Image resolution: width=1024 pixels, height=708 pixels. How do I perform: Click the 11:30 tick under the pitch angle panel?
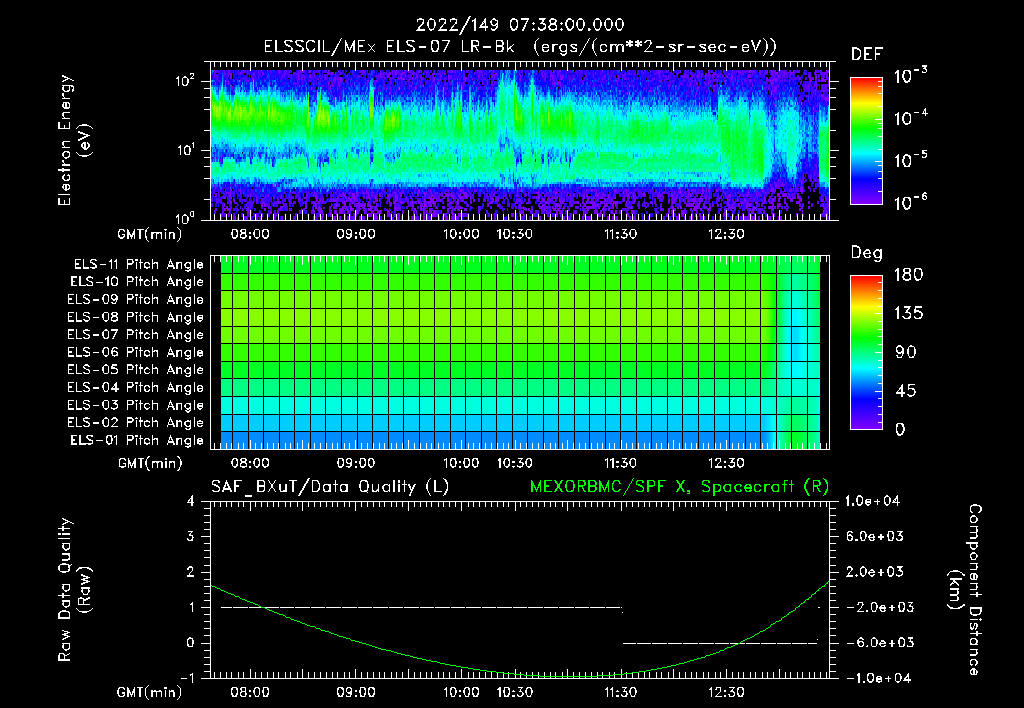(x=620, y=463)
